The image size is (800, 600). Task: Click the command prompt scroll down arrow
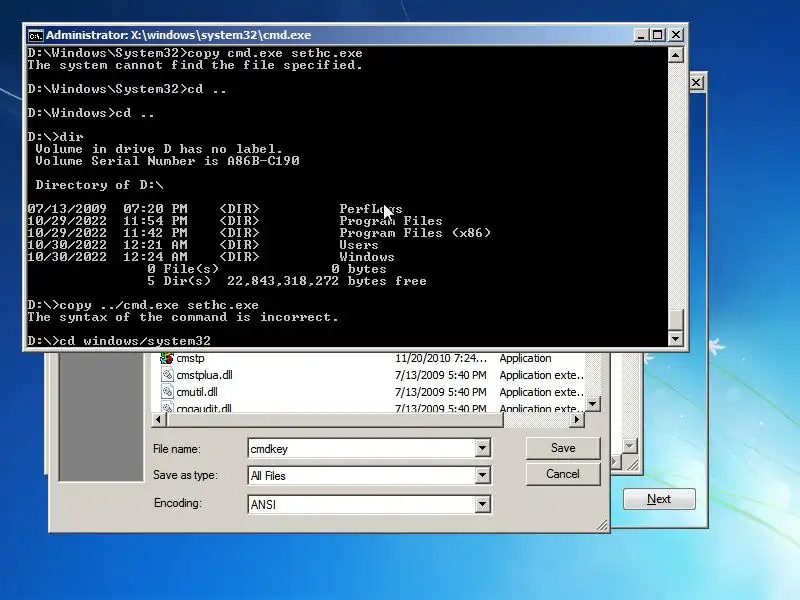coord(676,338)
